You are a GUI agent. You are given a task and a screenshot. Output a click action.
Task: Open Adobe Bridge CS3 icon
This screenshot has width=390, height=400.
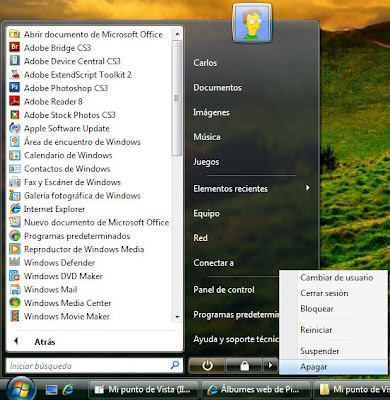(15, 48)
